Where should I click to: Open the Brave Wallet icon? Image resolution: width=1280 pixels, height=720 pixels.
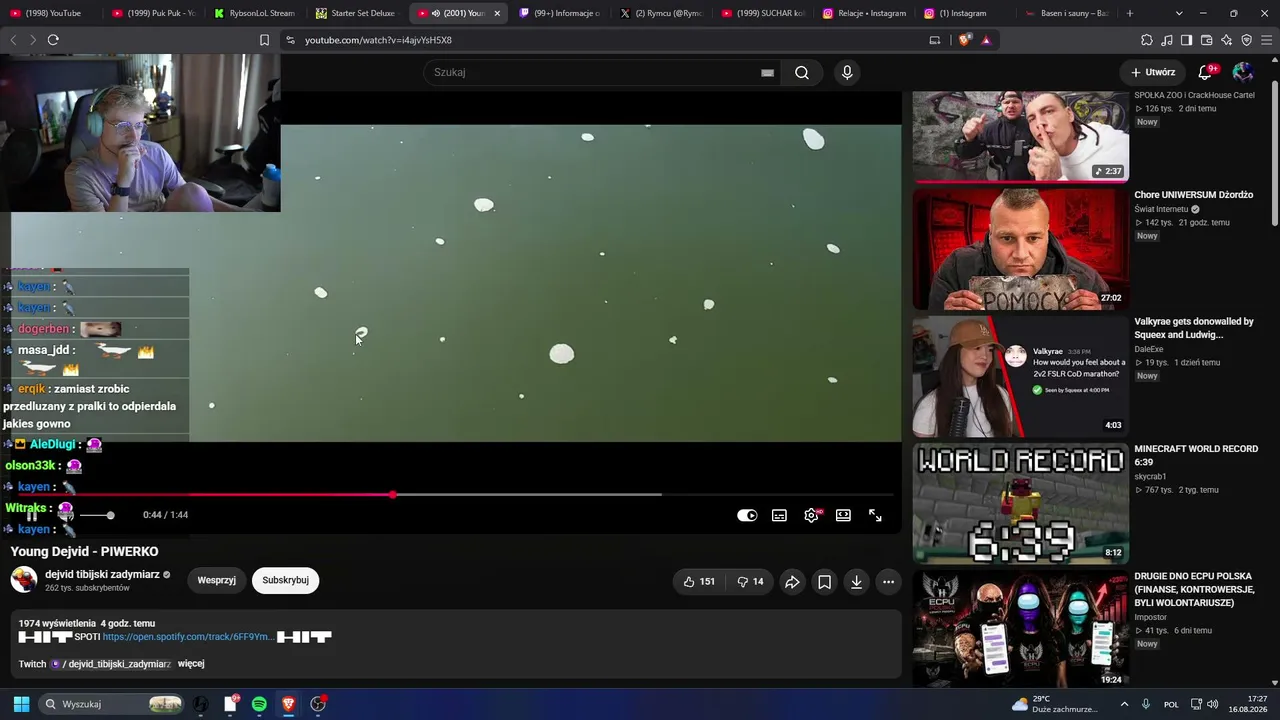[x=1206, y=40]
